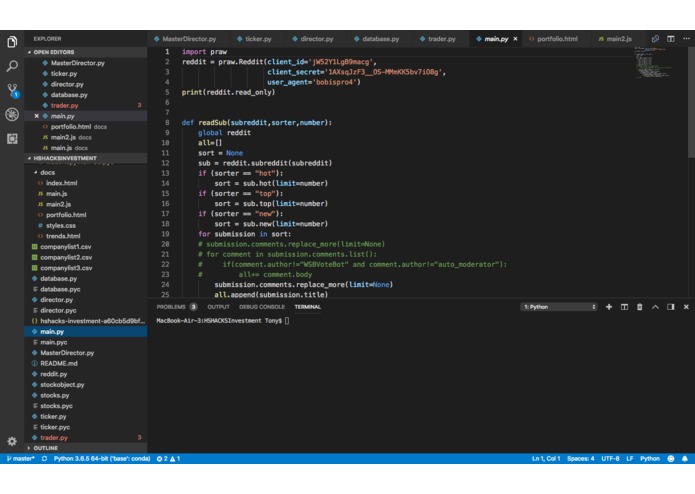Create a new terminal with plus icon
The height and width of the screenshot is (494, 695).
click(609, 307)
